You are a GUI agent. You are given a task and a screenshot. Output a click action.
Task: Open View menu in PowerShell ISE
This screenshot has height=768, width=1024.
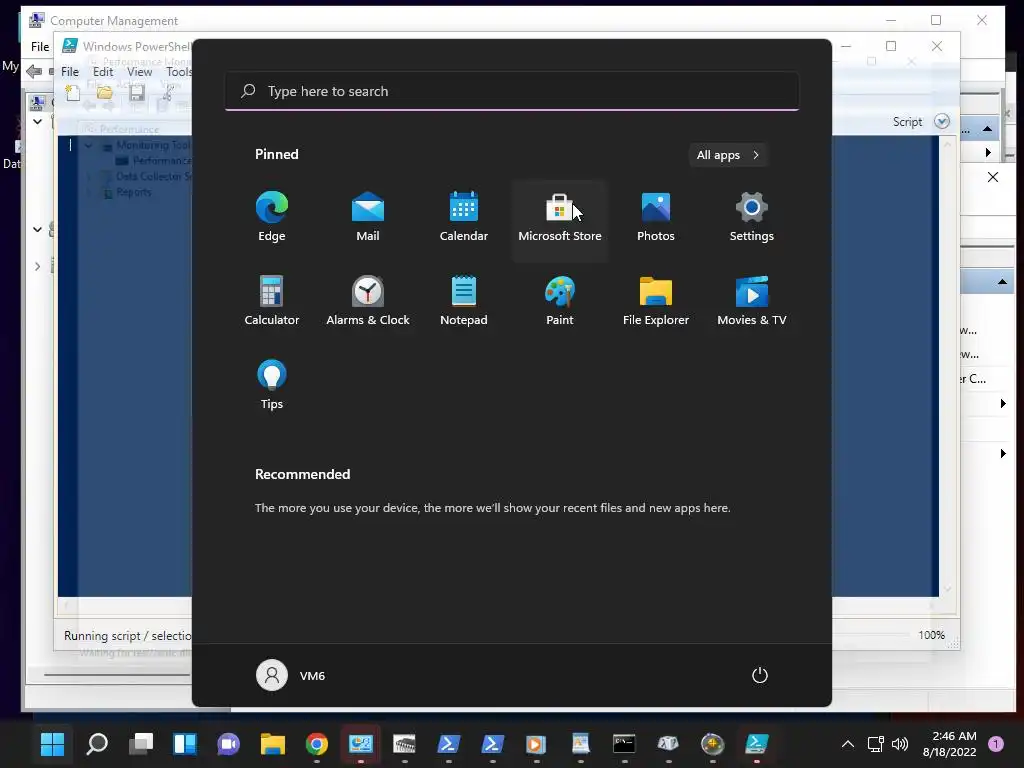(x=139, y=72)
